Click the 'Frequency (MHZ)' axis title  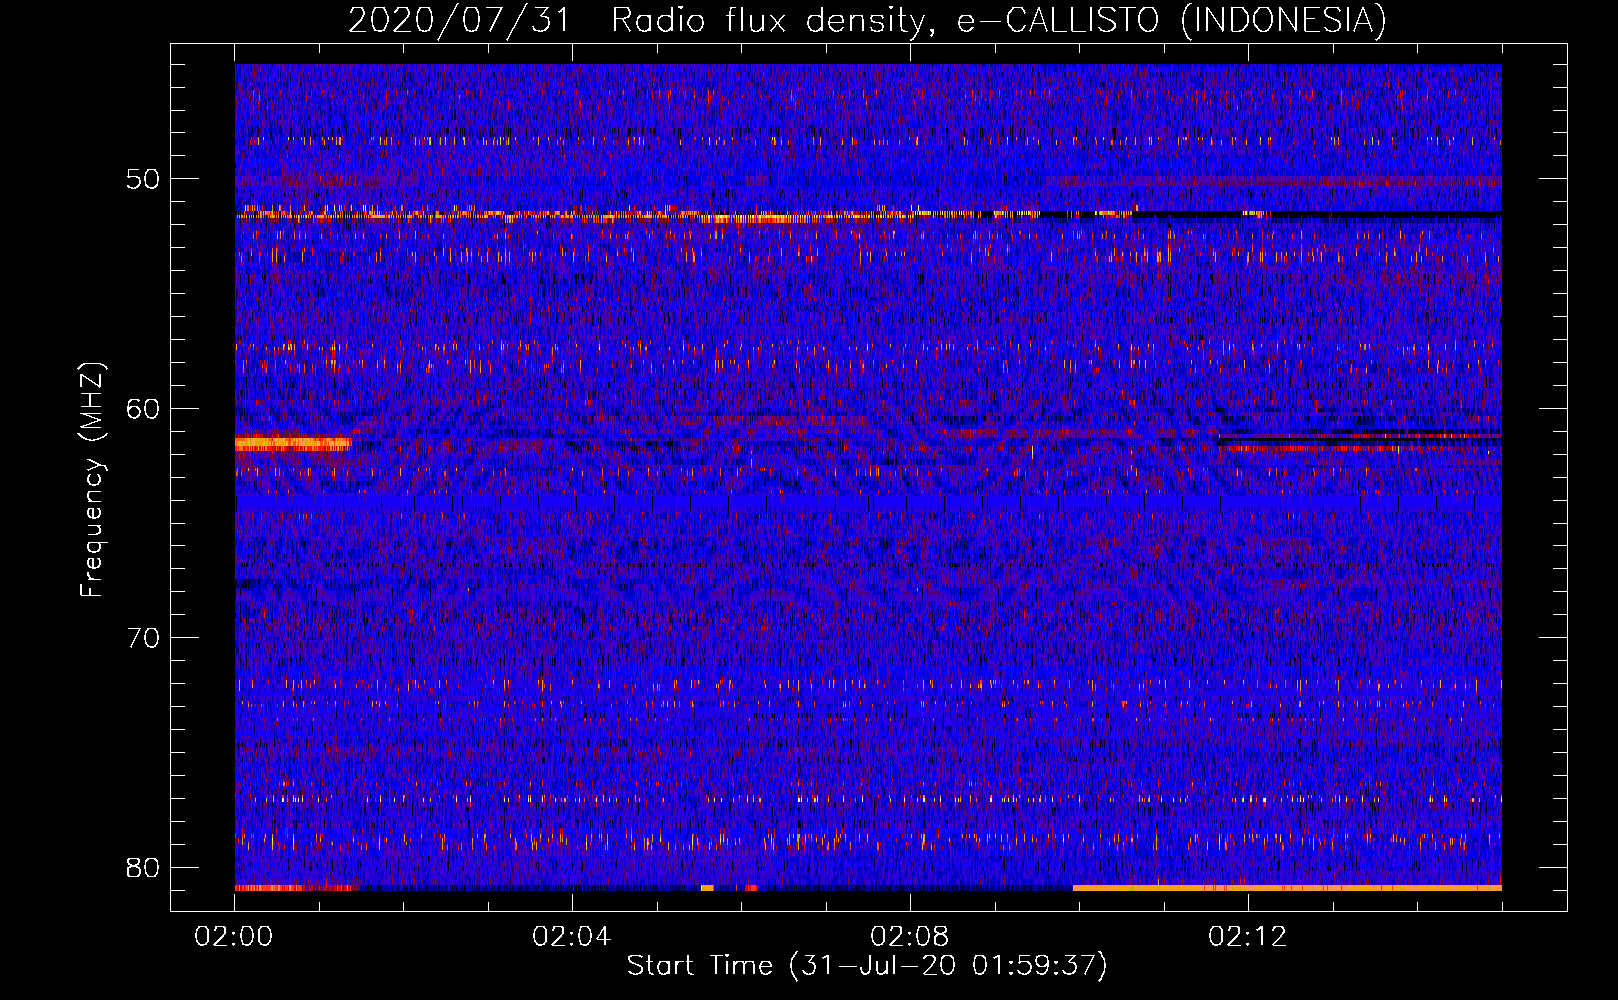click(92, 480)
